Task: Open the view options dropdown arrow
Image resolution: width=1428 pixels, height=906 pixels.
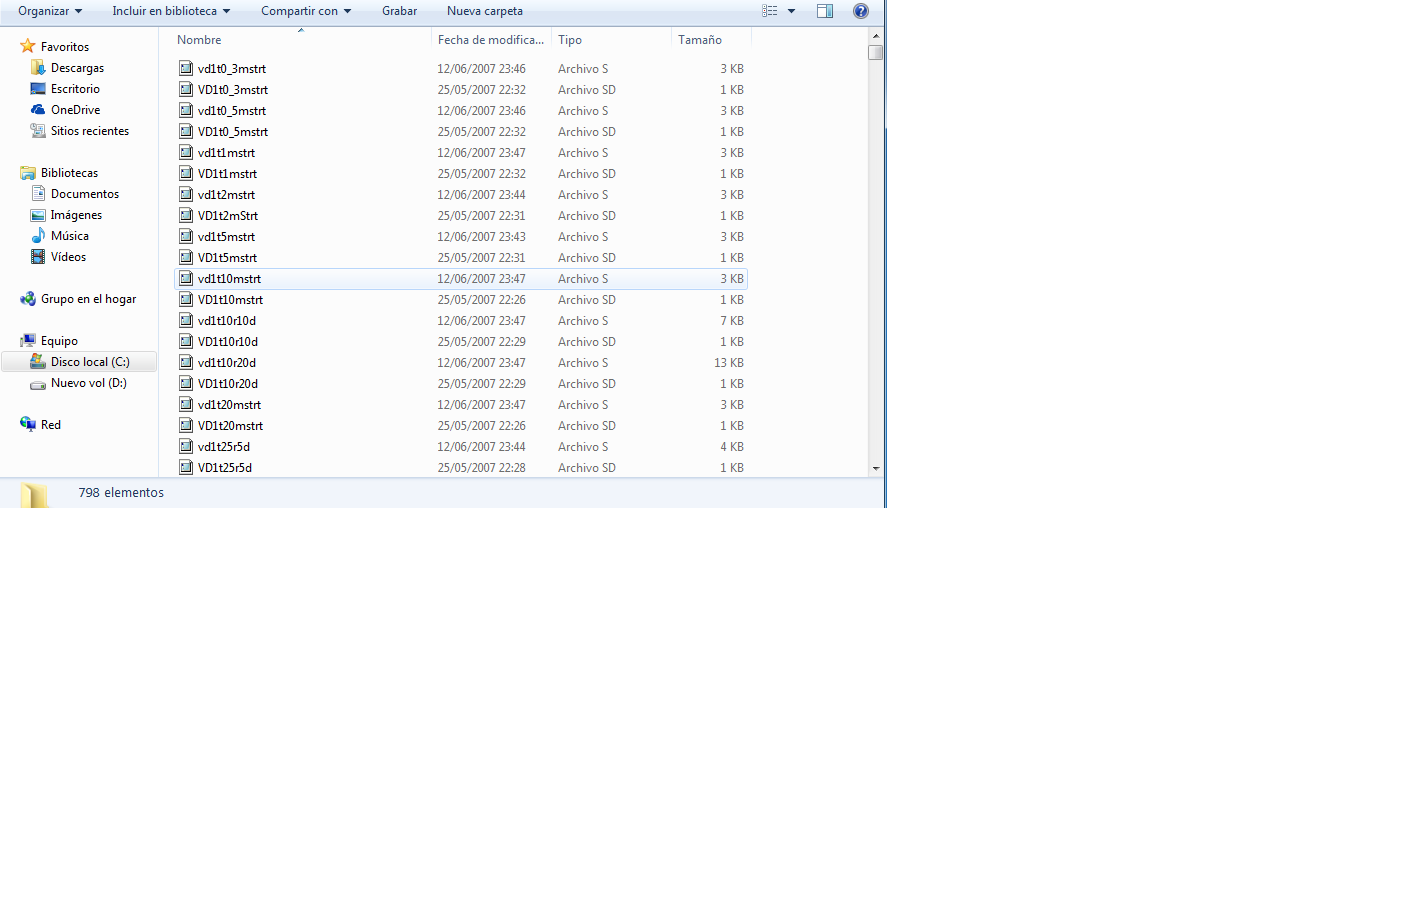Action: (x=791, y=11)
